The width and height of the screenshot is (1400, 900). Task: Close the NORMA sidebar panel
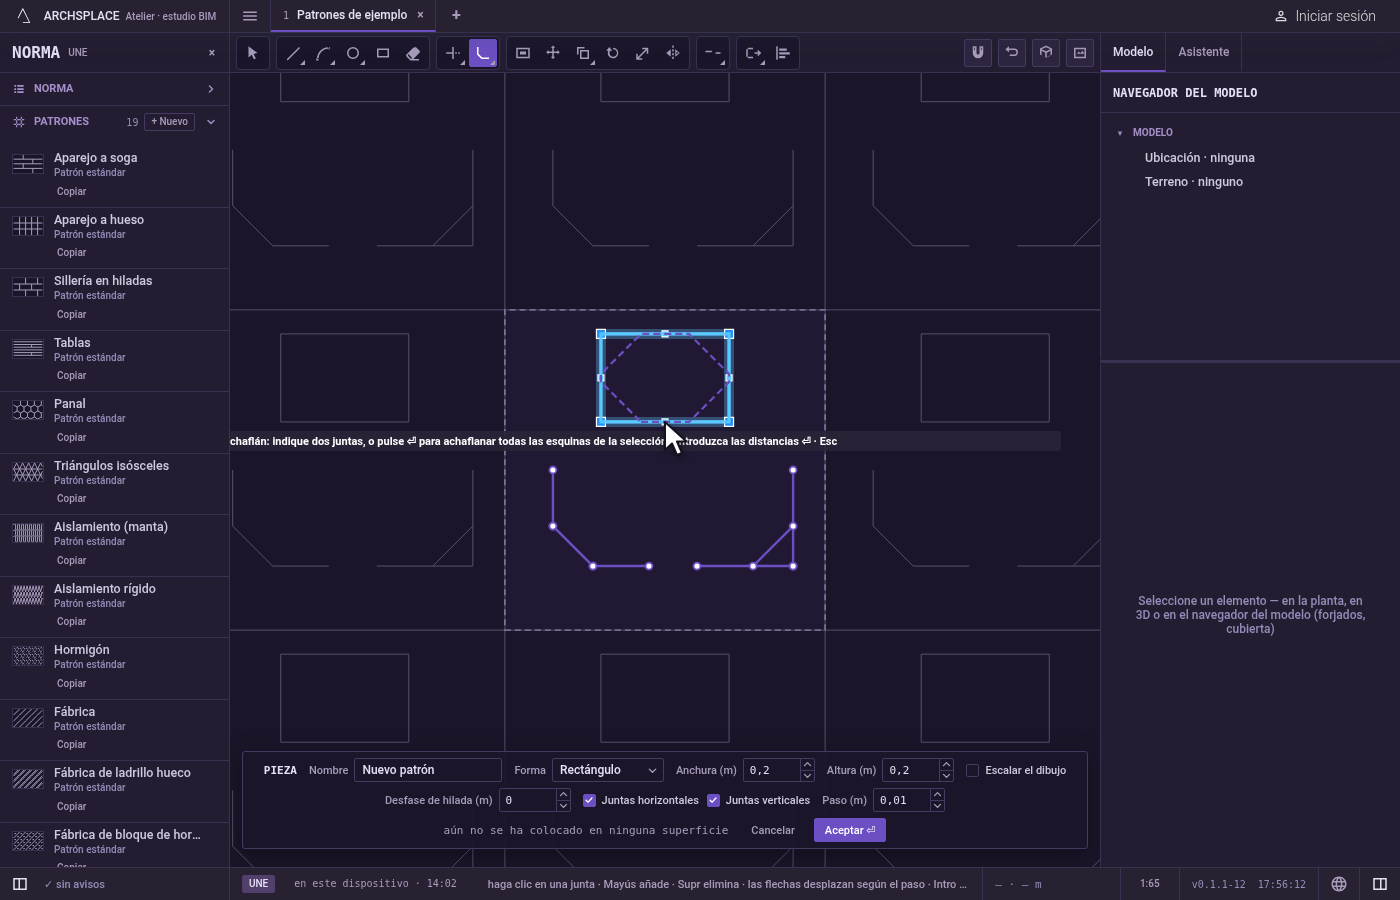click(212, 53)
